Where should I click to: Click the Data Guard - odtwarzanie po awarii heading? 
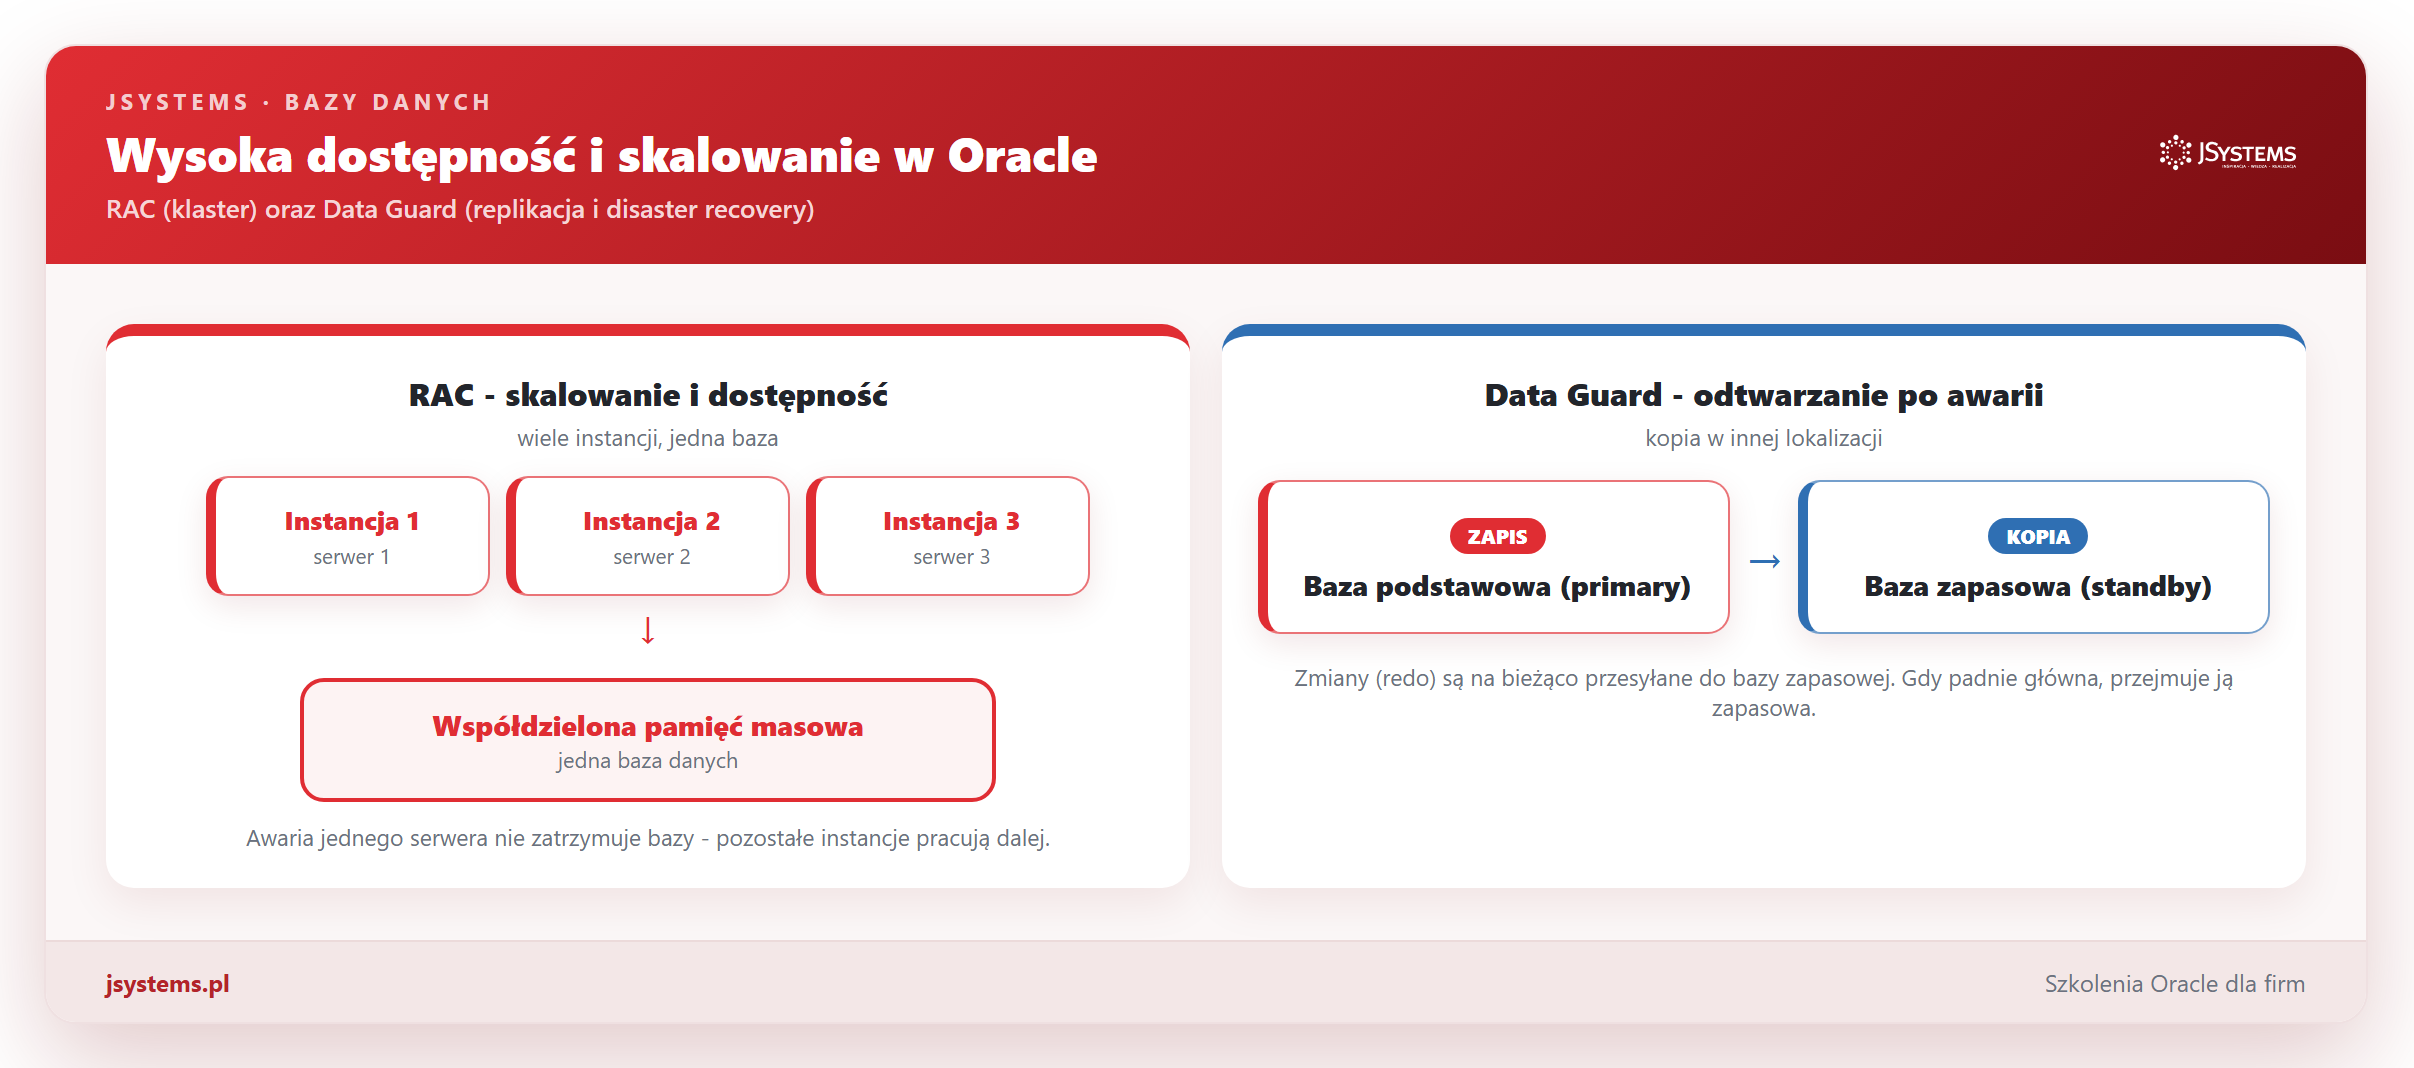pos(1763,396)
